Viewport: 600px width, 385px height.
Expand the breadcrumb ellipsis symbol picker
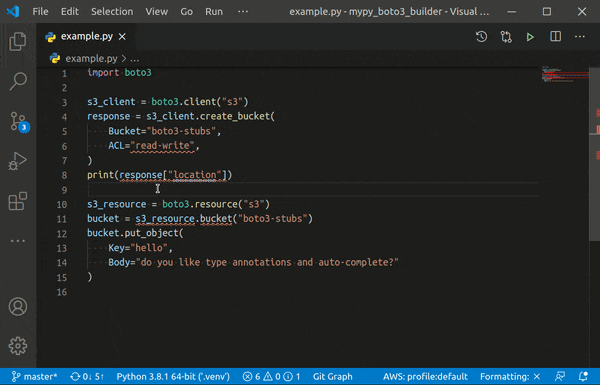pos(135,59)
